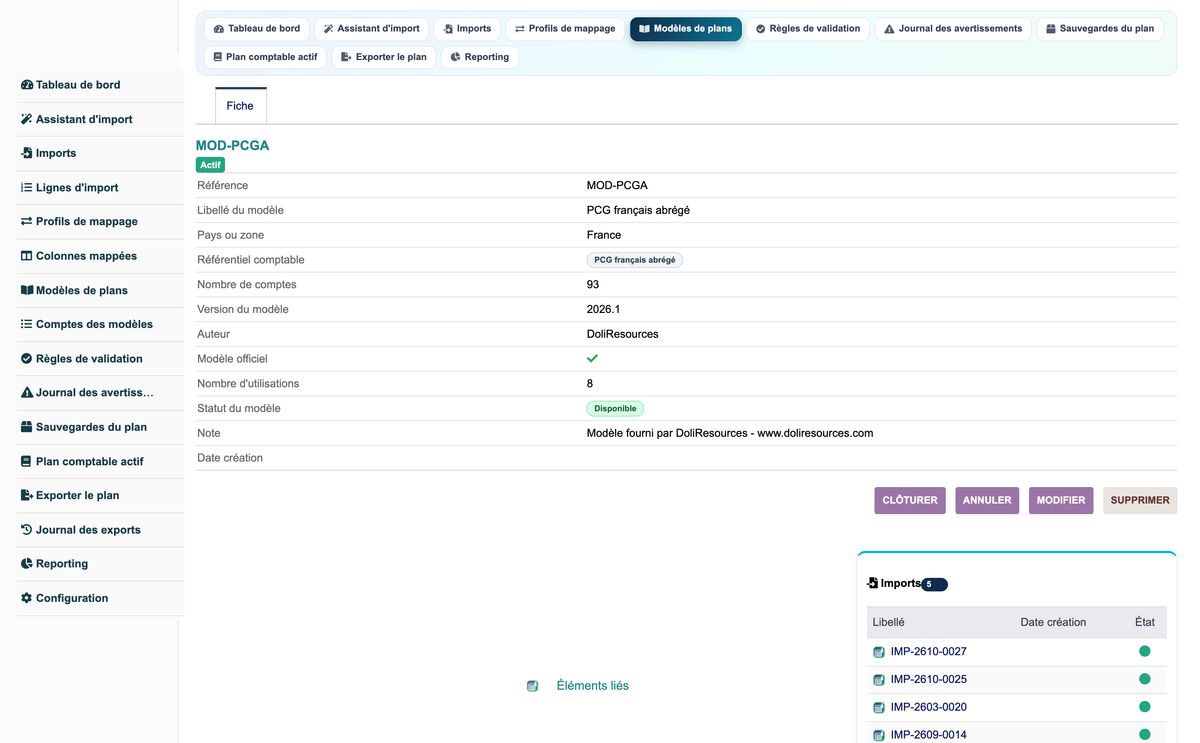Open import IMP-2609-0014 link
Screen dimensions: 1200x743
pos(928,735)
